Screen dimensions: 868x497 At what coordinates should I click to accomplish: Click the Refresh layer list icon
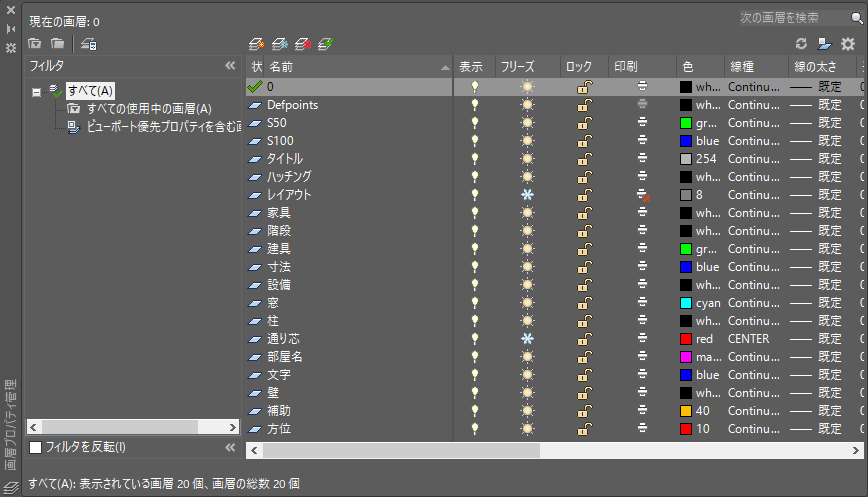(x=801, y=43)
